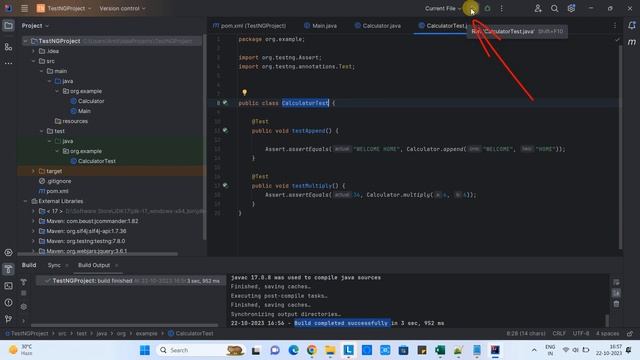This screenshot has height=360, width=640.
Task: Click the editor vertical scrollbar
Action: pos(620,147)
